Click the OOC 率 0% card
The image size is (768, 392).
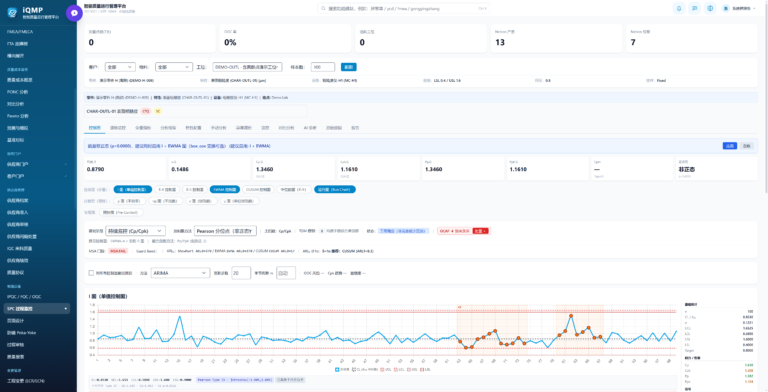[x=285, y=39]
